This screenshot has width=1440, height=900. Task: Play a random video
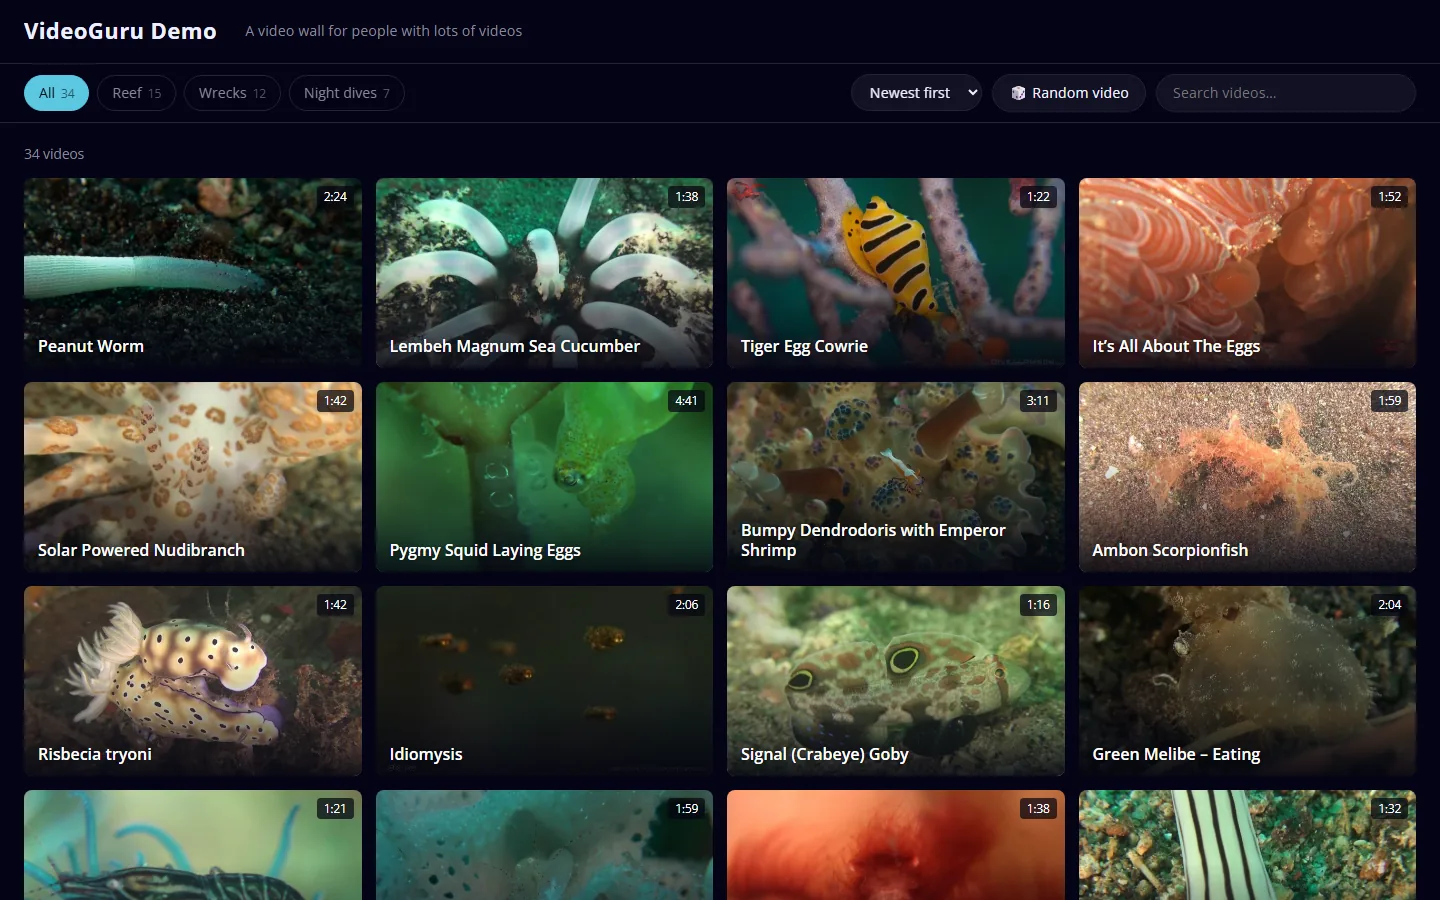pos(1069,93)
